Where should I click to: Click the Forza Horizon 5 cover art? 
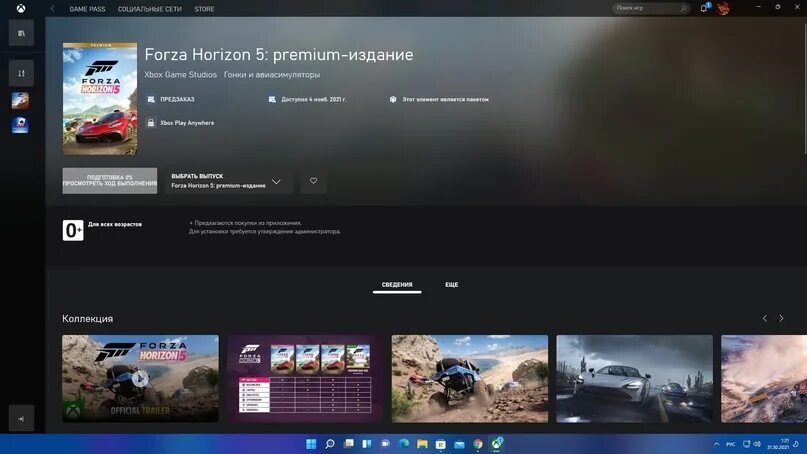tap(100, 99)
